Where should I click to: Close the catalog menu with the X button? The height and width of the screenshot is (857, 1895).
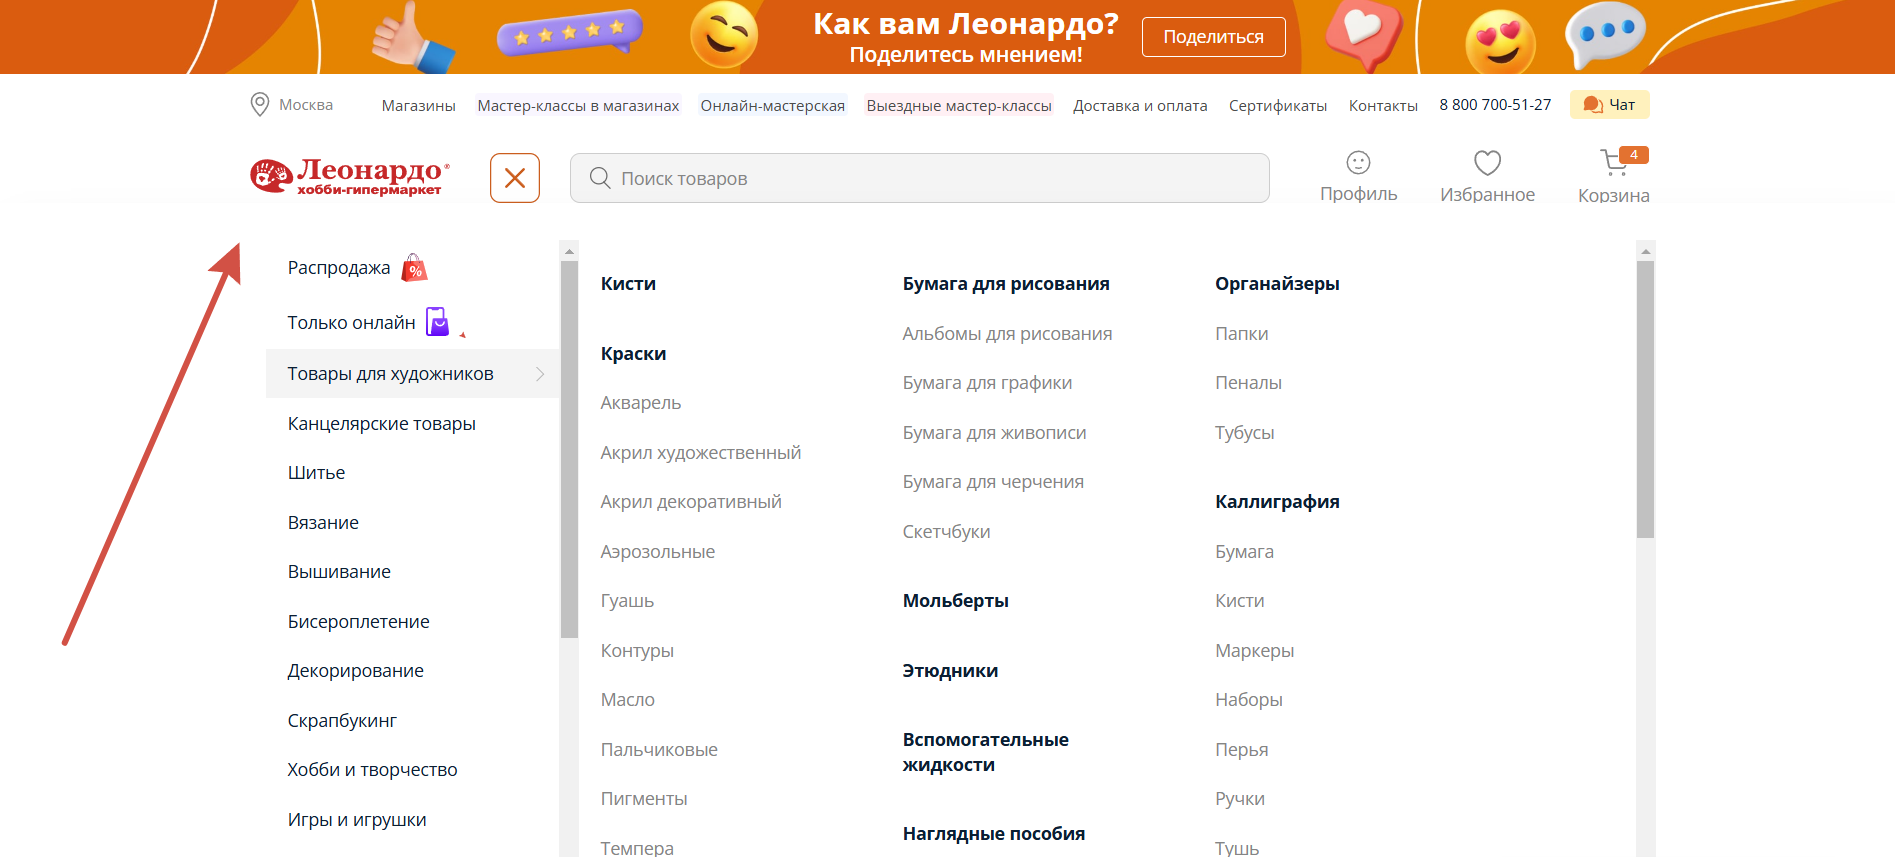pos(515,178)
